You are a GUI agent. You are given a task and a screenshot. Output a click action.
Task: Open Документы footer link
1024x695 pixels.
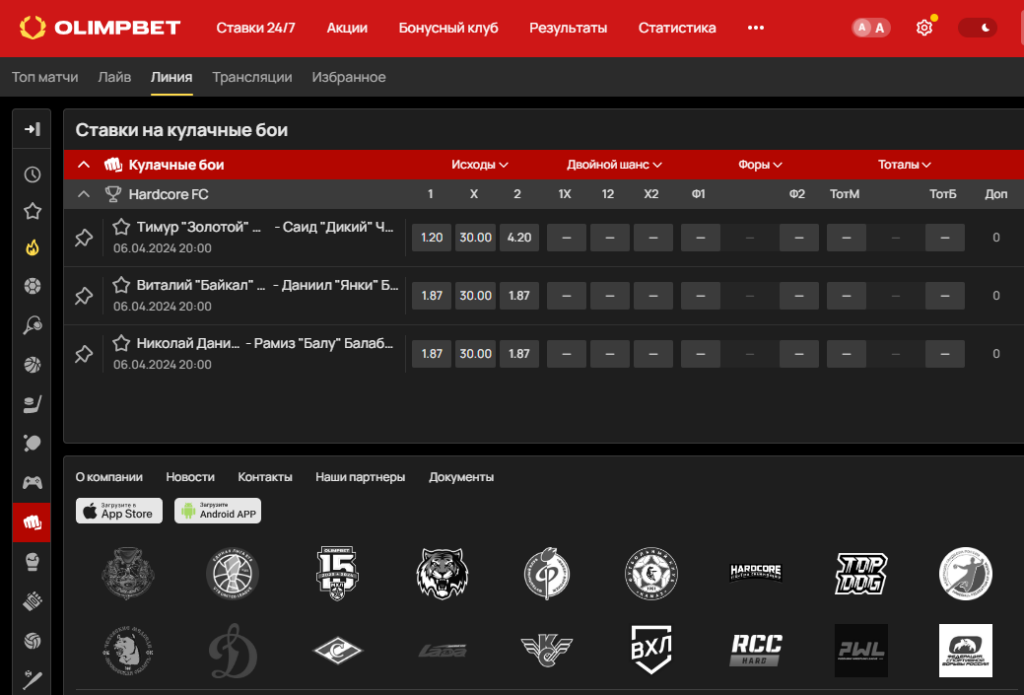(x=461, y=477)
